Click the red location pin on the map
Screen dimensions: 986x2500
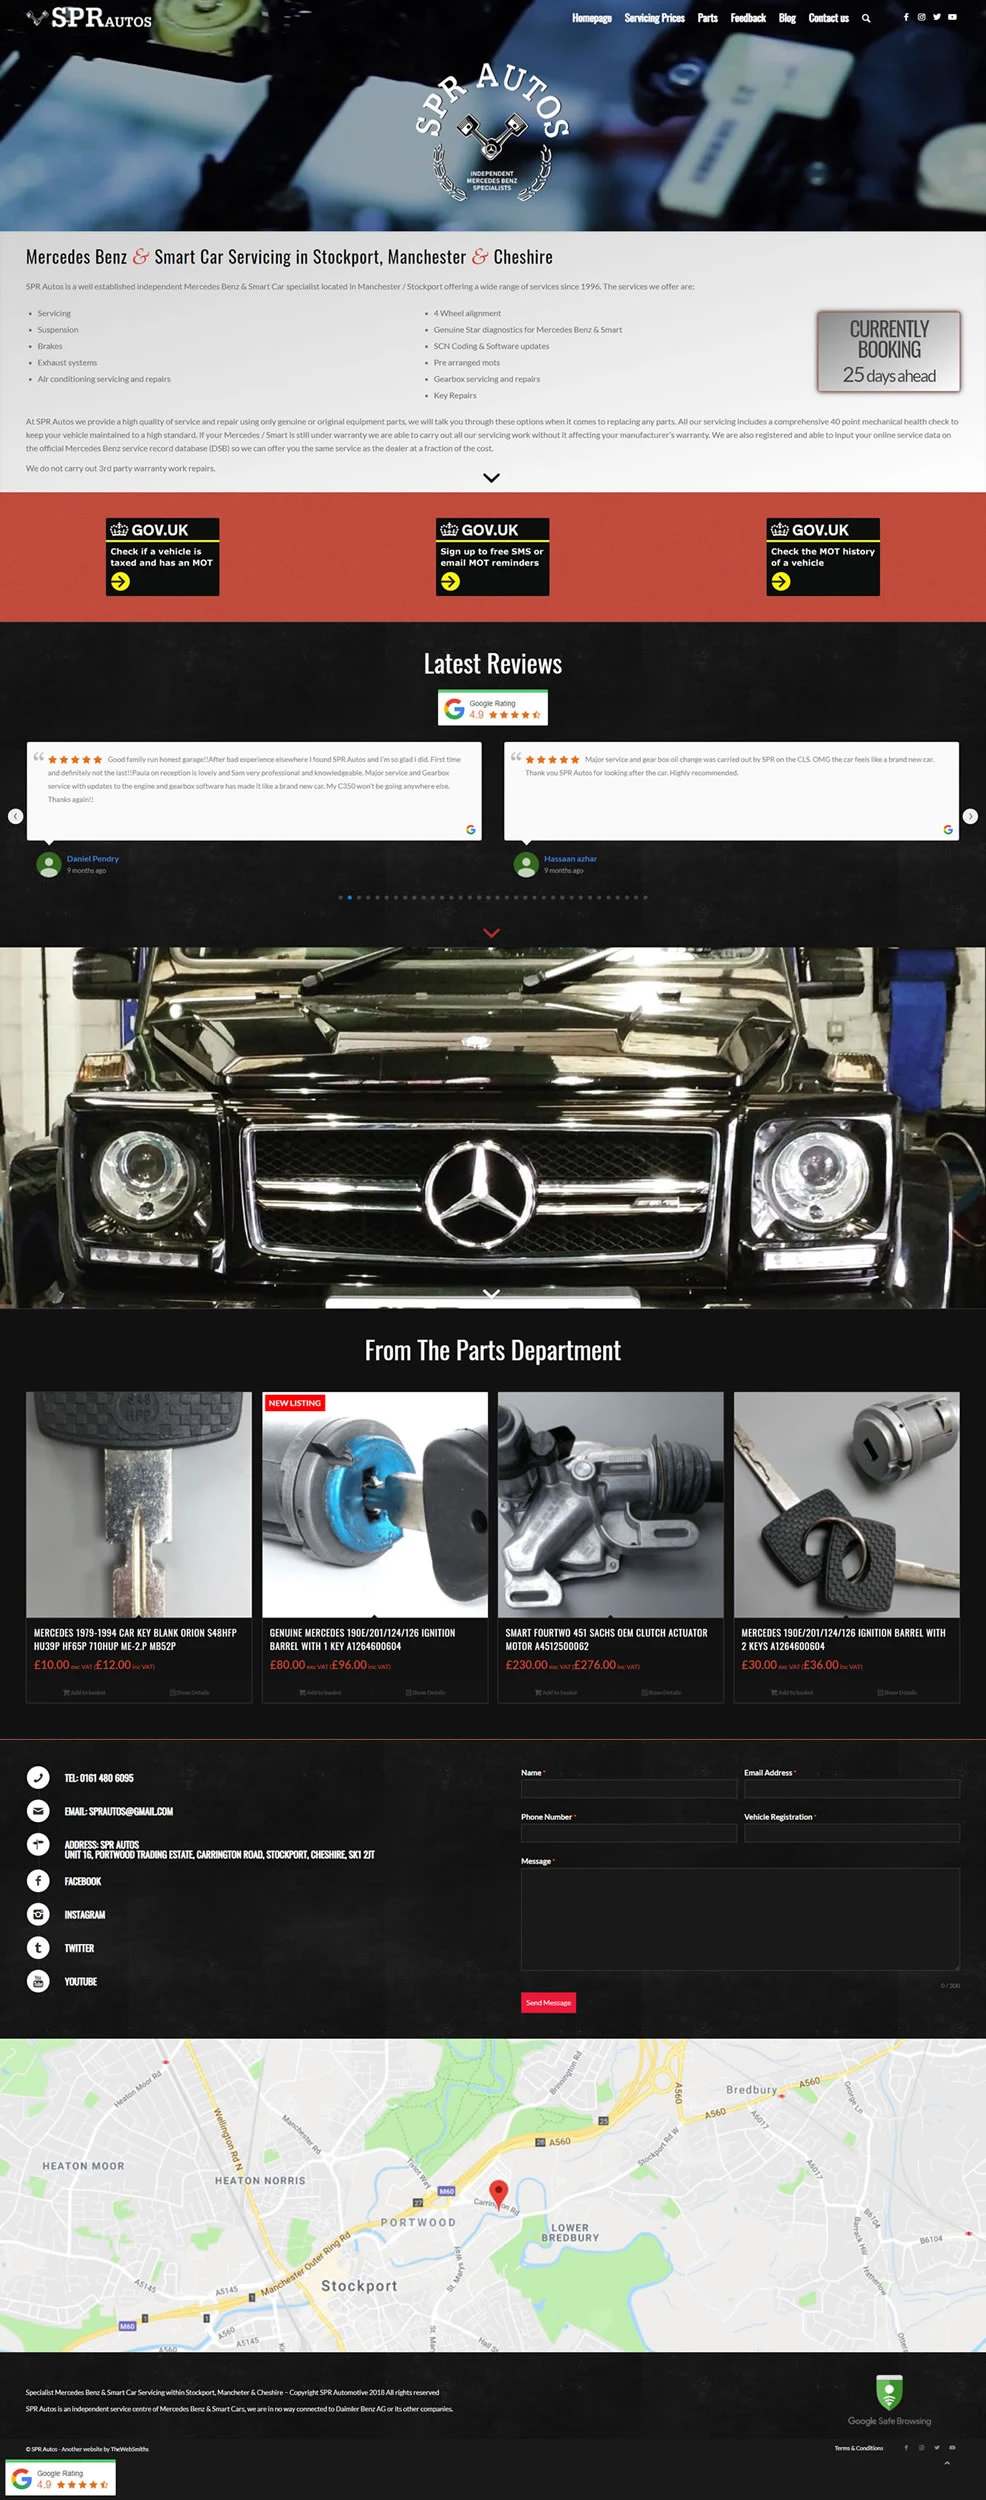(498, 2194)
